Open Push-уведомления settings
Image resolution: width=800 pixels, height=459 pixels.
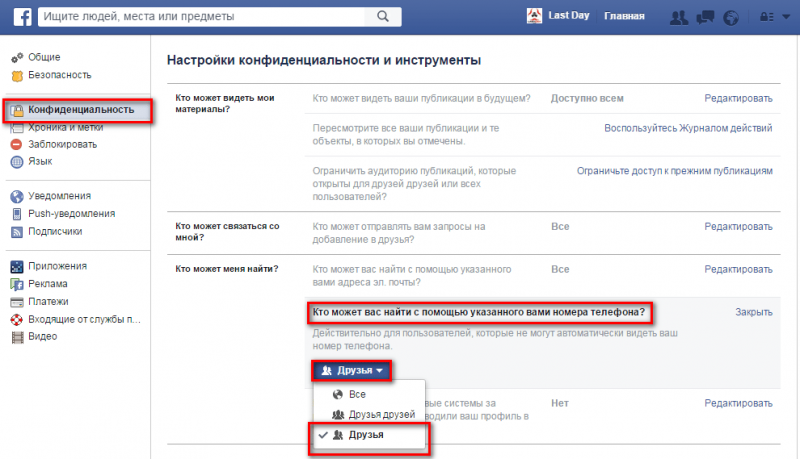coord(72,214)
